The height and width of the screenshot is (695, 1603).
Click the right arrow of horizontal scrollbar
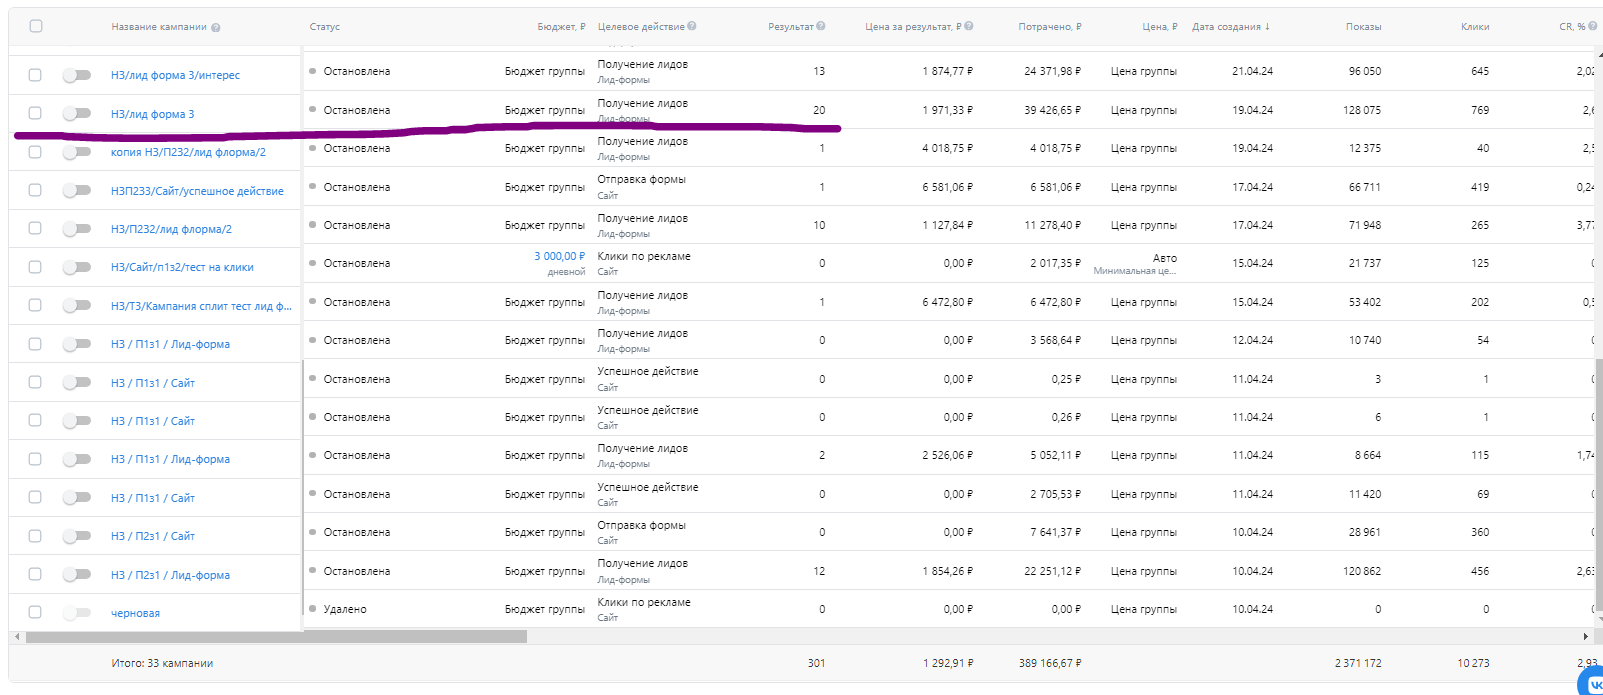(1586, 636)
